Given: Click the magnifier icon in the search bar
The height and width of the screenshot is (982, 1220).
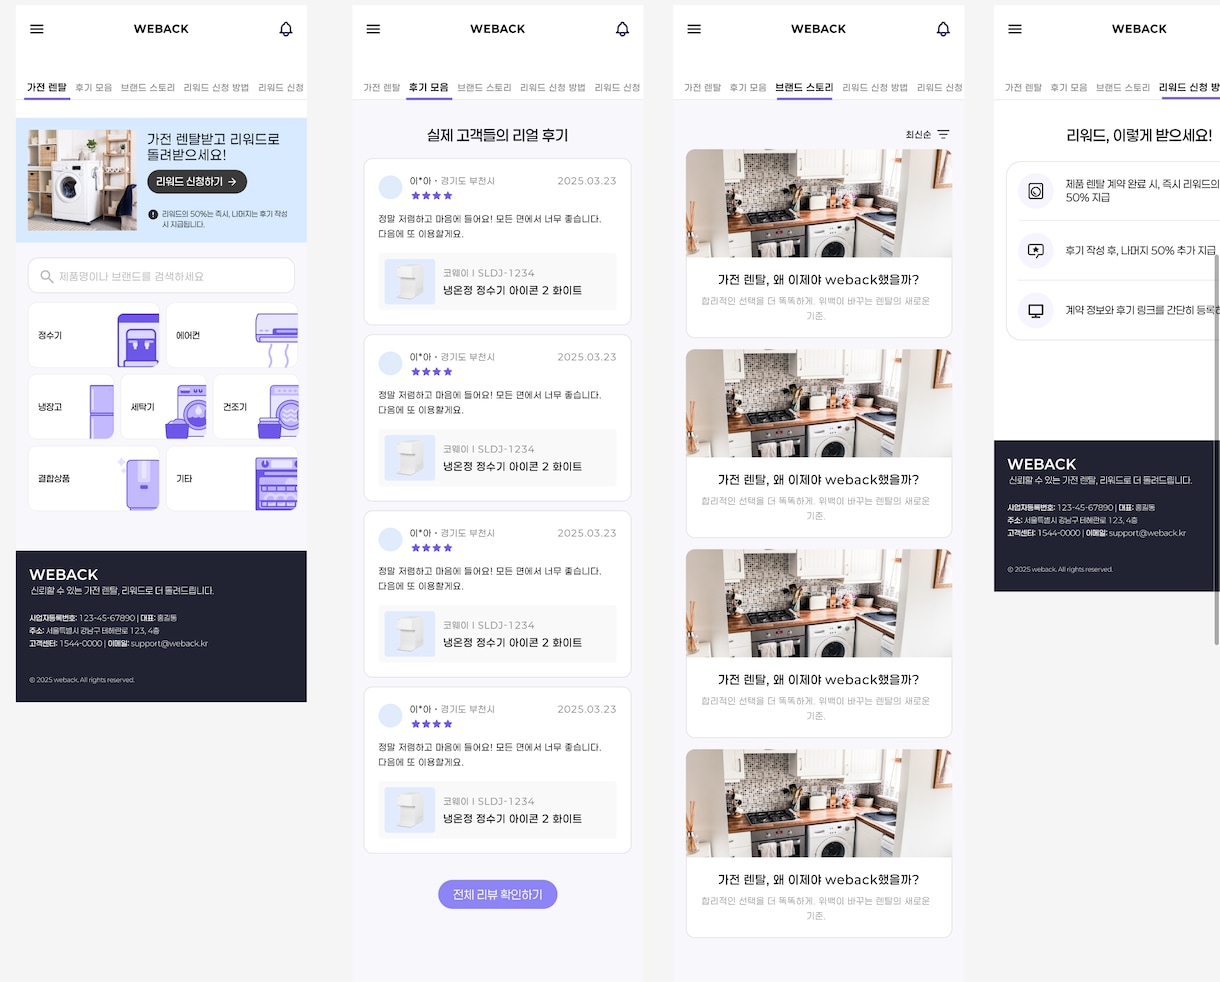Looking at the screenshot, I should coord(47,276).
